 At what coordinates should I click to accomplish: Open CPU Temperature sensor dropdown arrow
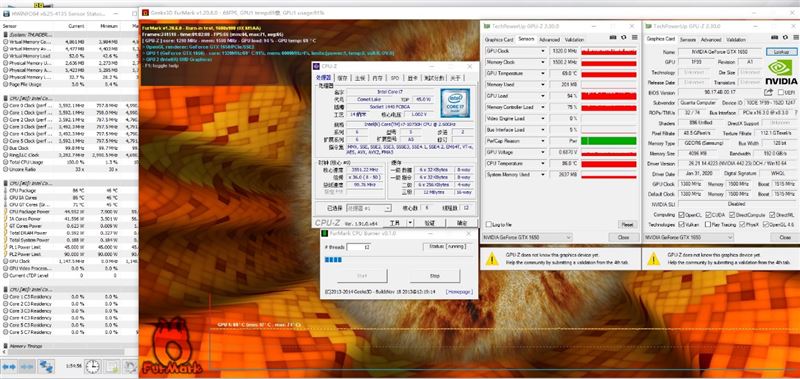coord(542,163)
